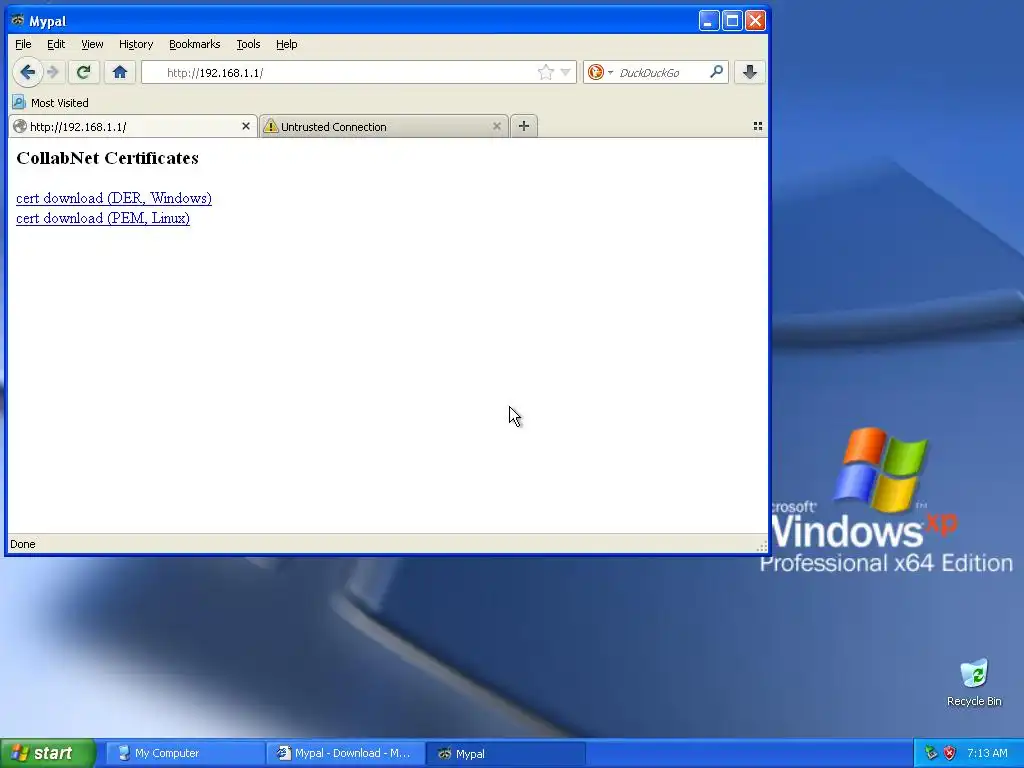The height and width of the screenshot is (768, 1024).
Task: Maximize the Mypal window
Action: point(732,20)
